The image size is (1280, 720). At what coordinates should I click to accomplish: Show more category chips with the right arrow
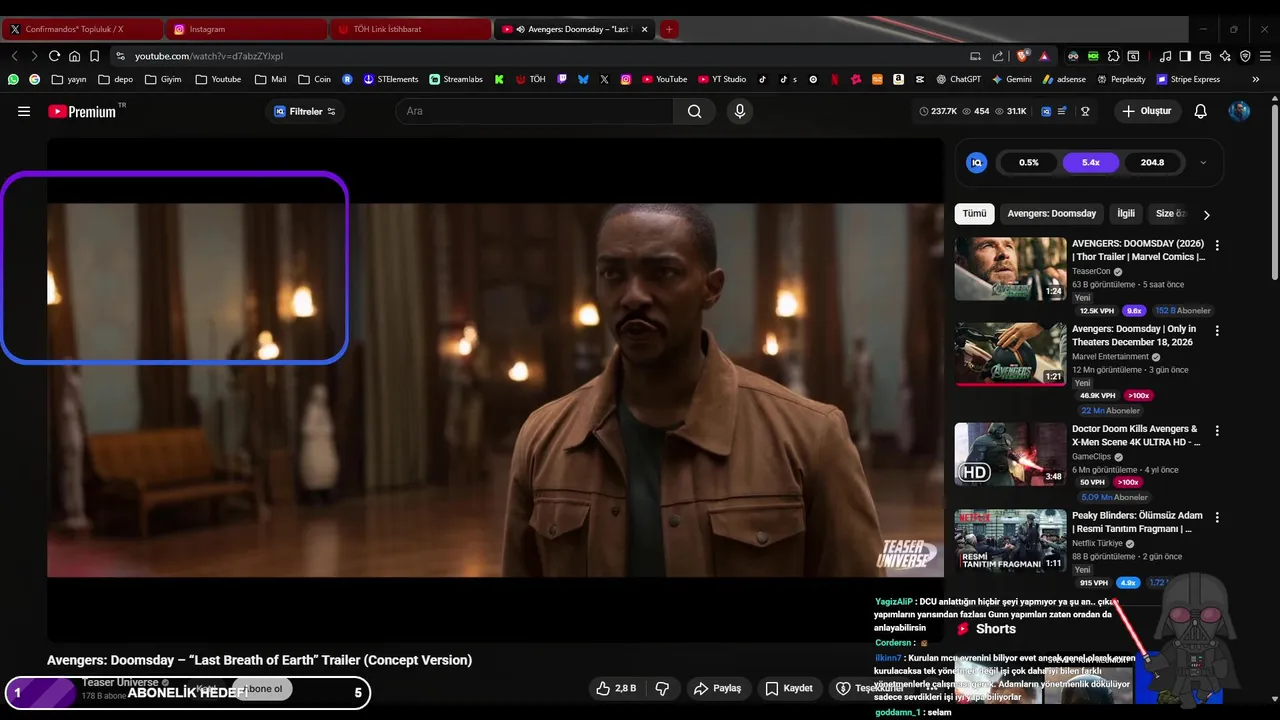[x=1206, y=214]
